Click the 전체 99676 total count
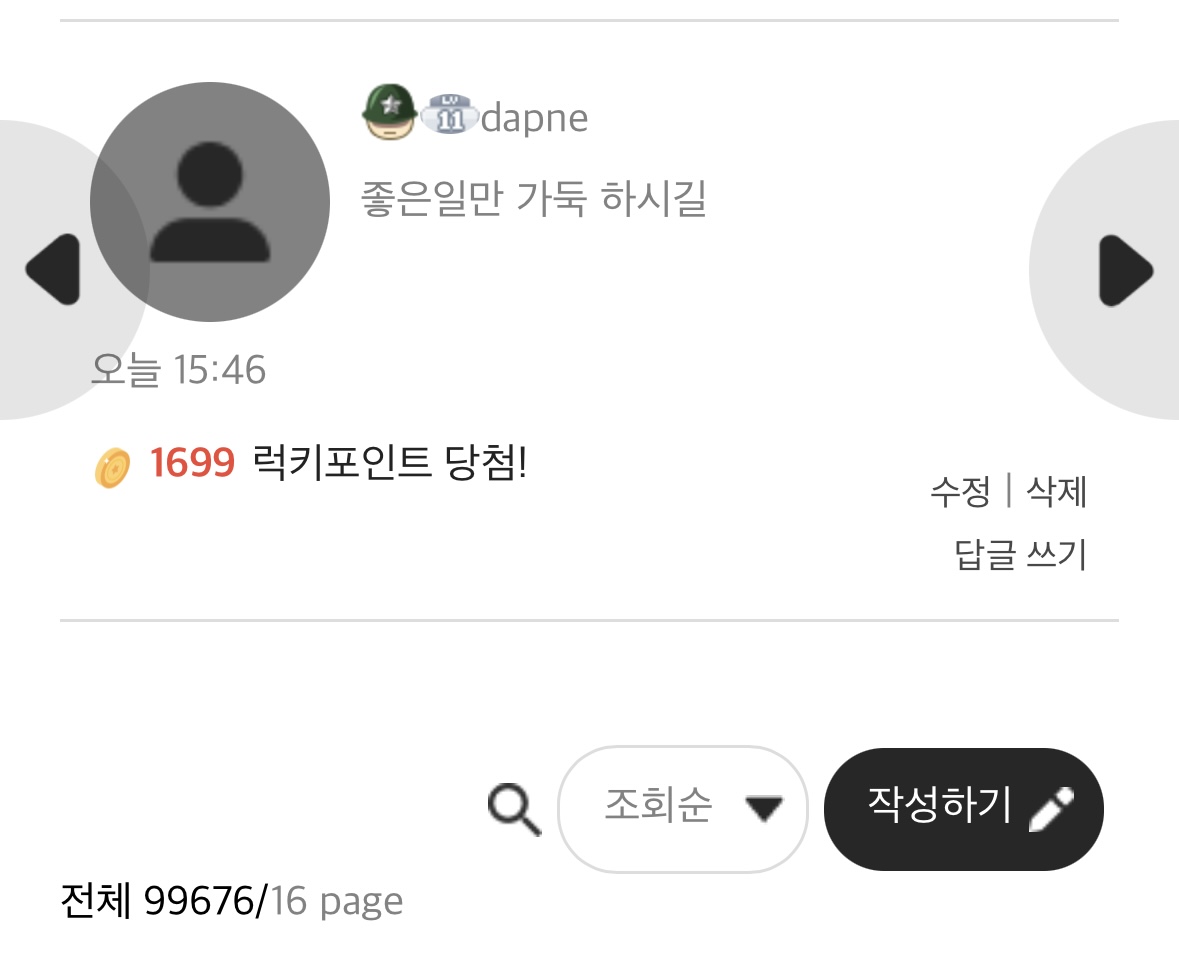1179x965 pixels. point(158,900)
